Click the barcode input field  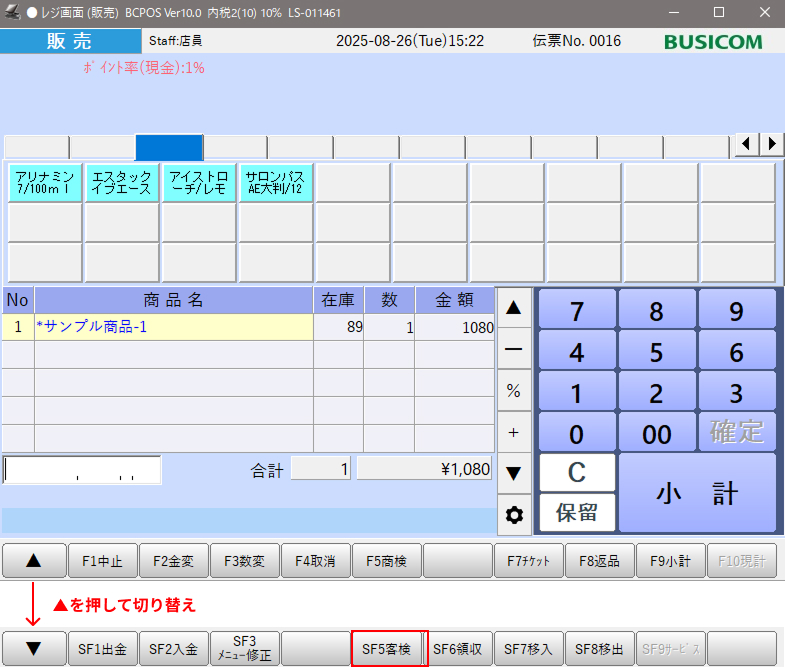pyautogui.click(x=82, y=470)
